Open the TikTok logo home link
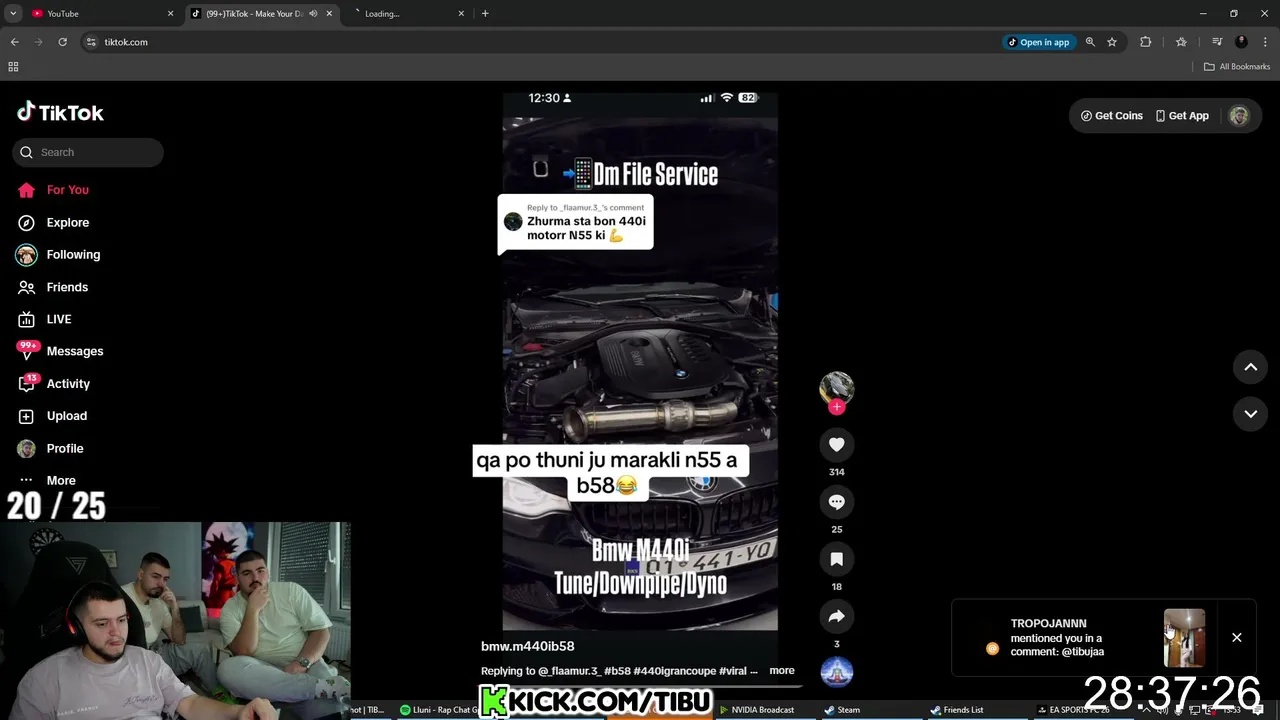 coord(60,112)
